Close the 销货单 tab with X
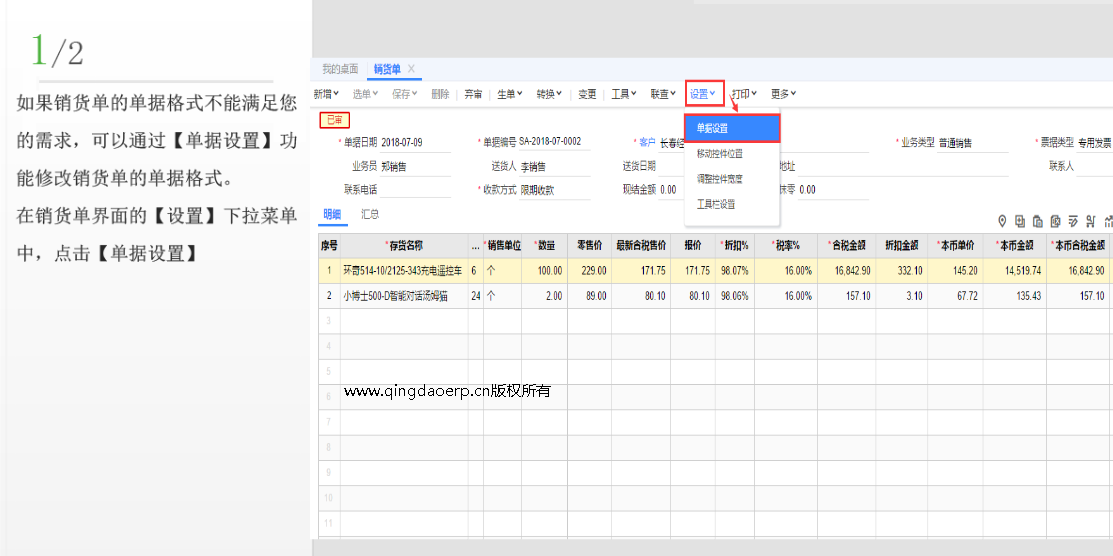1113x556 pixels. pyautogui.click(x=411, y=69)
